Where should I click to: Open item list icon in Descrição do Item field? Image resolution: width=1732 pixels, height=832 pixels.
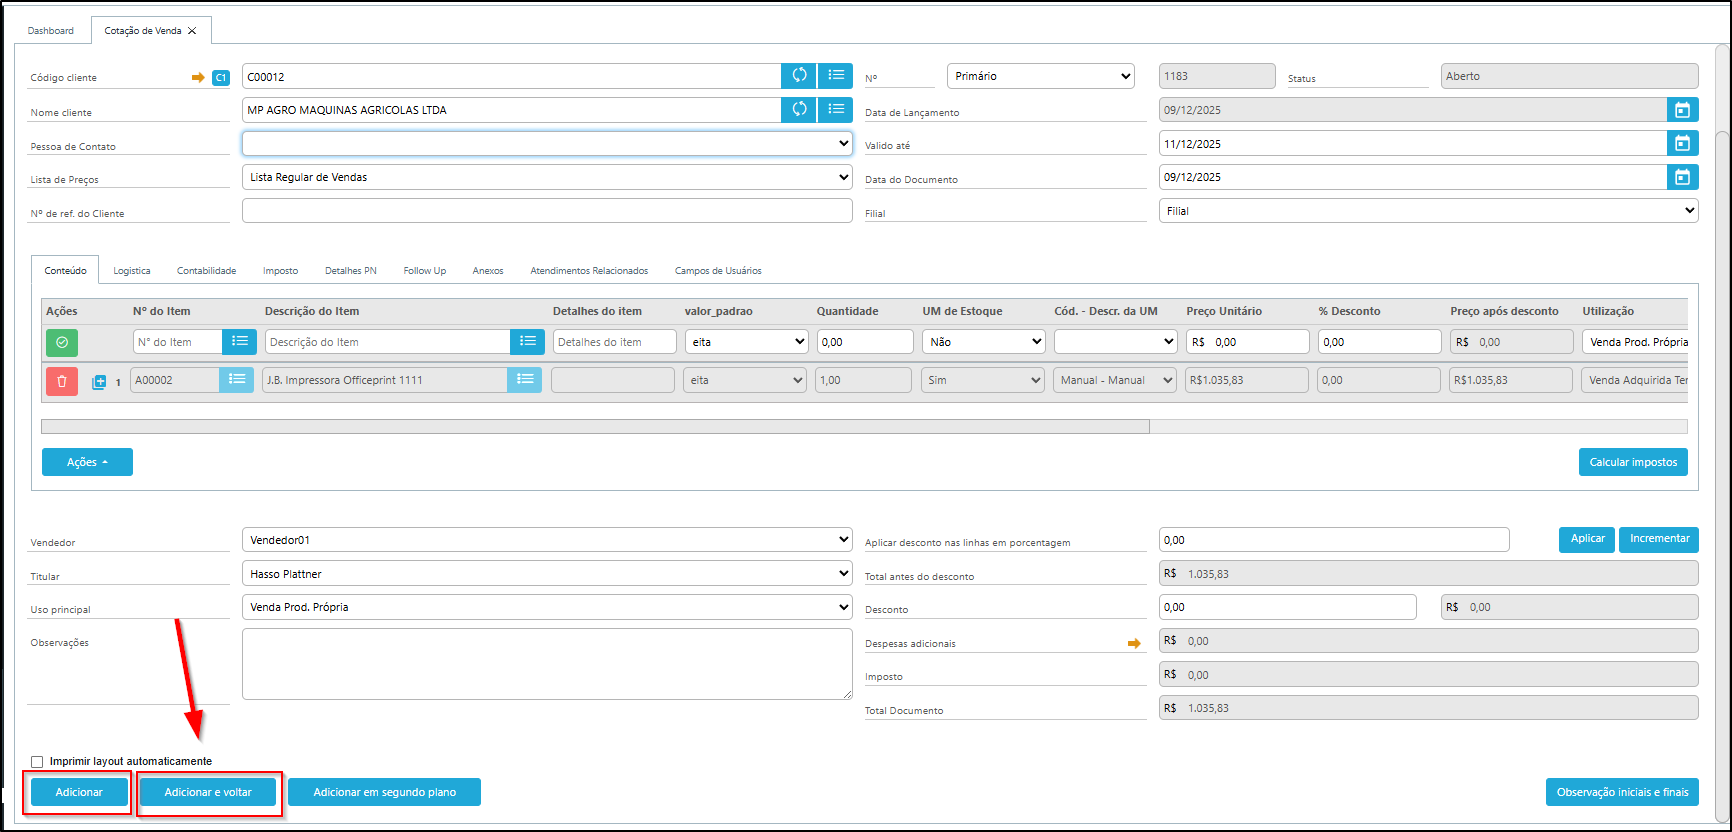click(527, 342)
